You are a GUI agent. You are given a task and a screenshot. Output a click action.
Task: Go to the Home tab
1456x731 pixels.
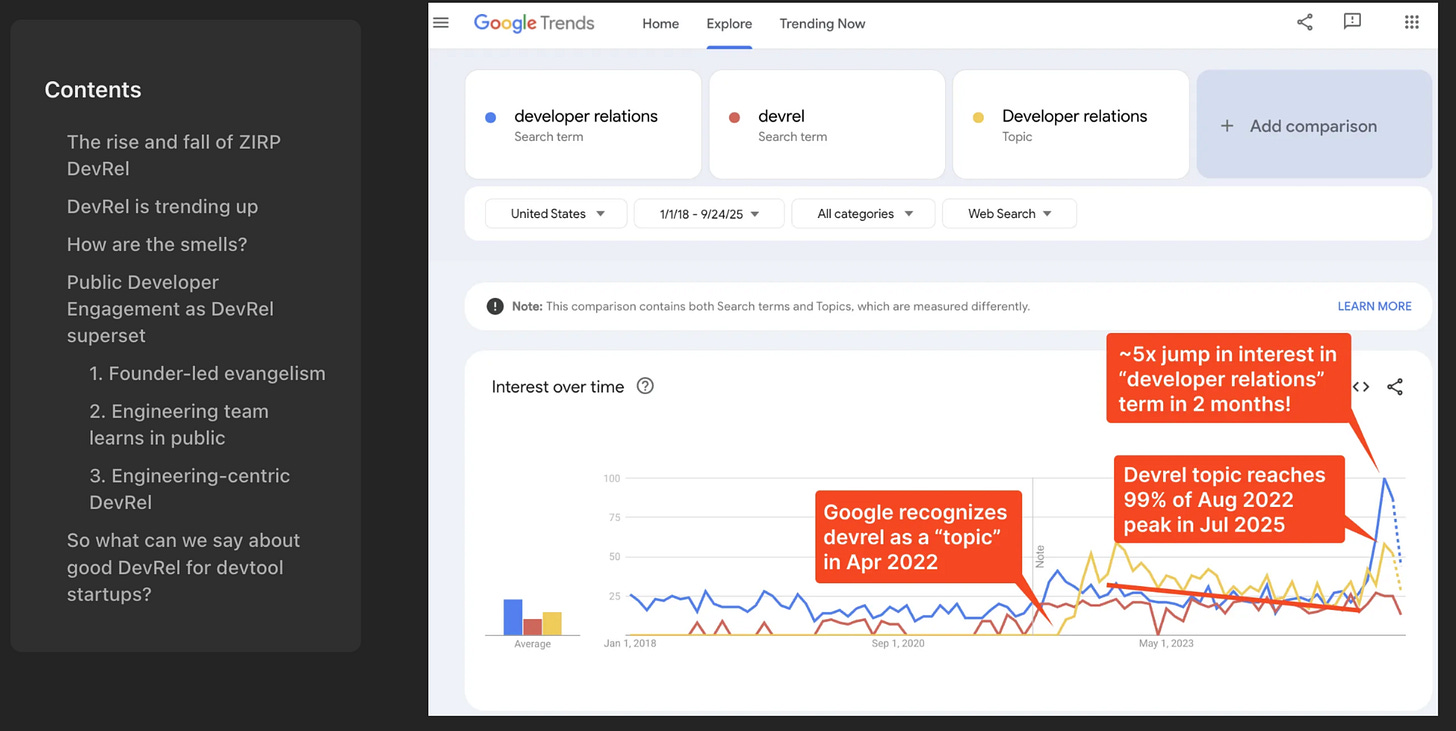(660, 24)
